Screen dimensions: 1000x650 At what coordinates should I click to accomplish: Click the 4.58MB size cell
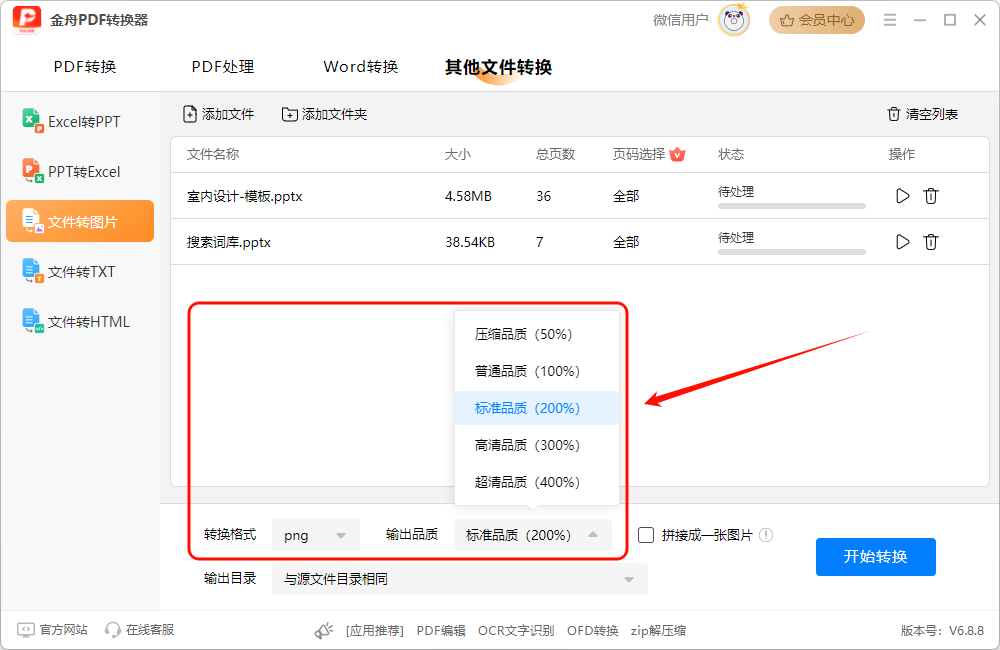468,196
